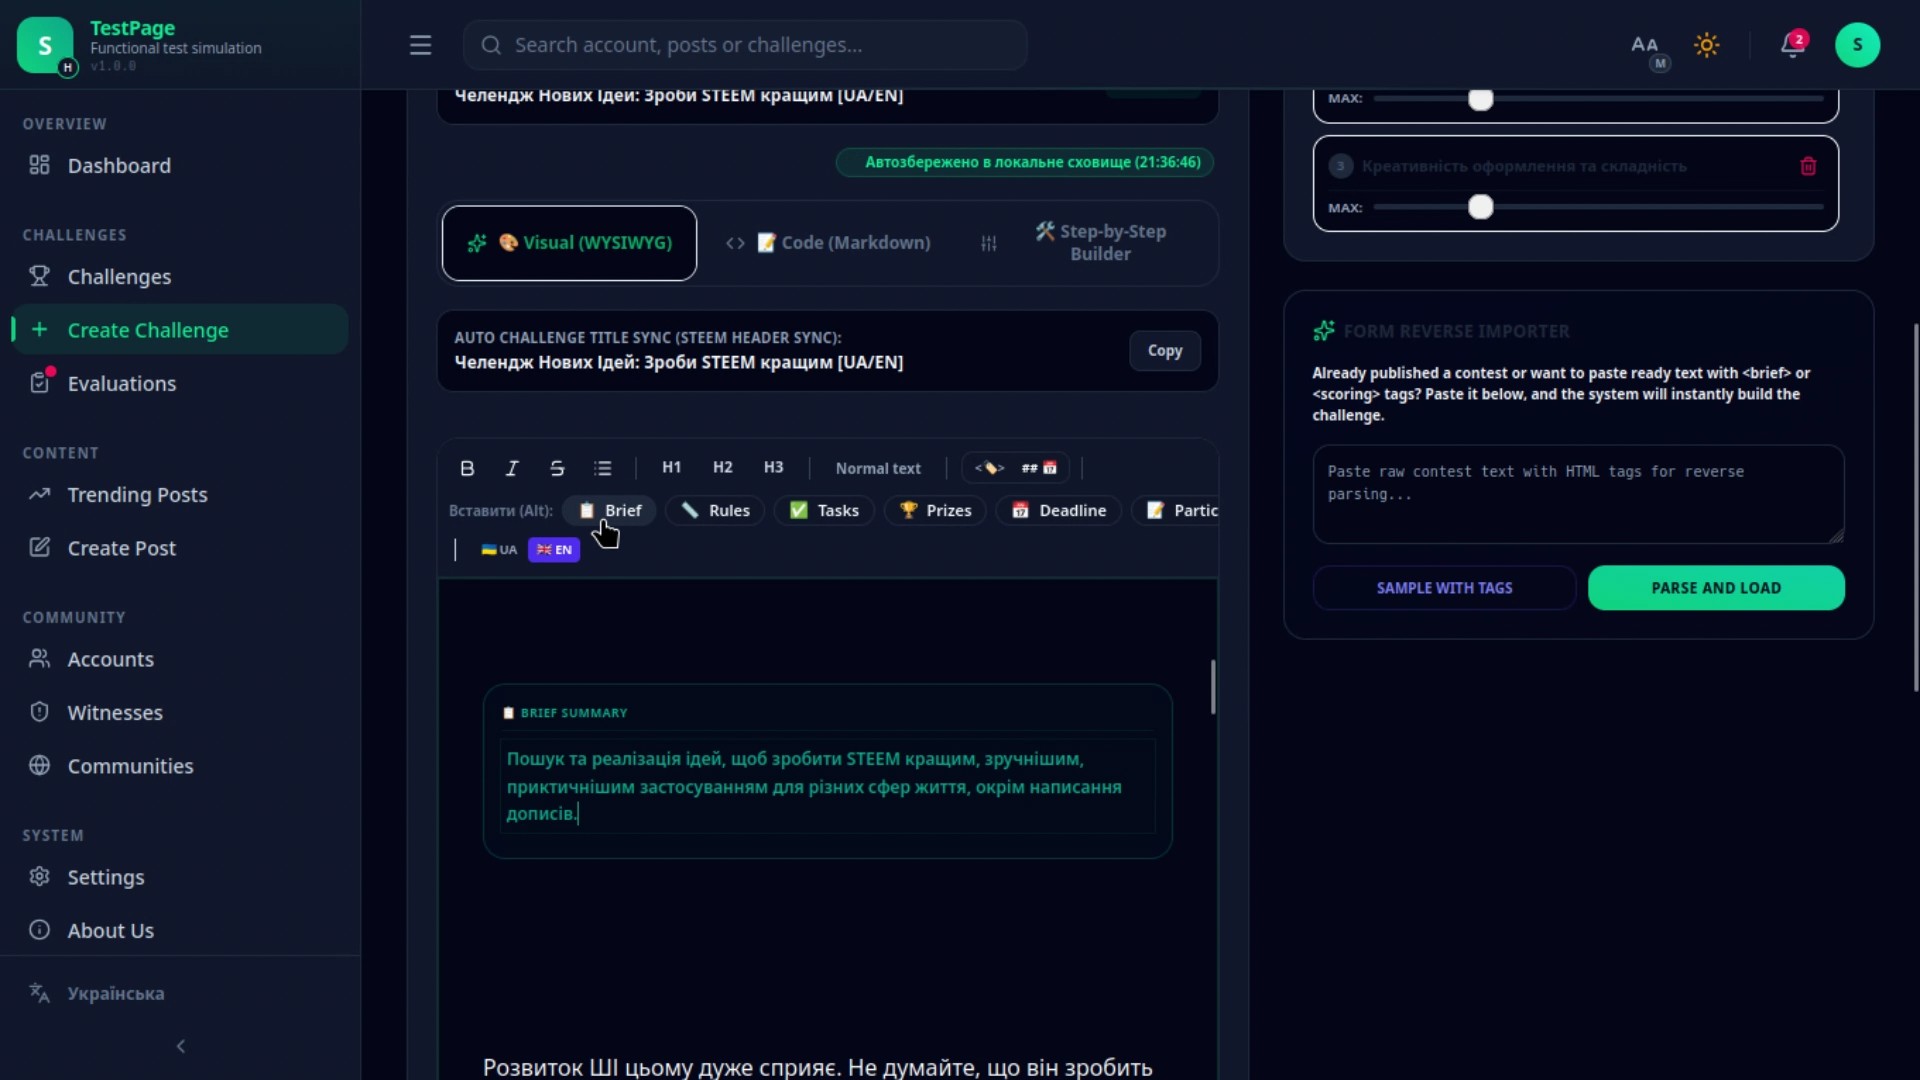The image size is (1920, 1080).
Task: Open the user avatar S menu
Action: 1857,45
